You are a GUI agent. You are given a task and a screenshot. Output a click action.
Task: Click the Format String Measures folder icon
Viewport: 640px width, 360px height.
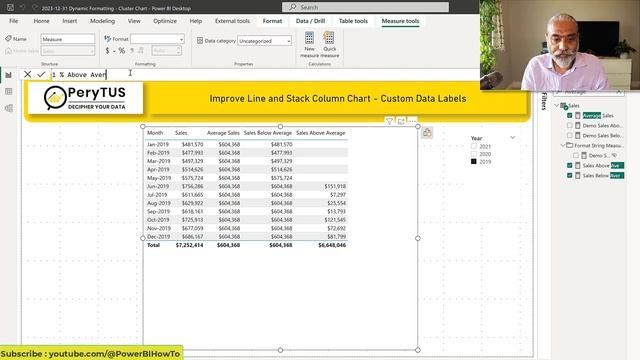[569, 145]
